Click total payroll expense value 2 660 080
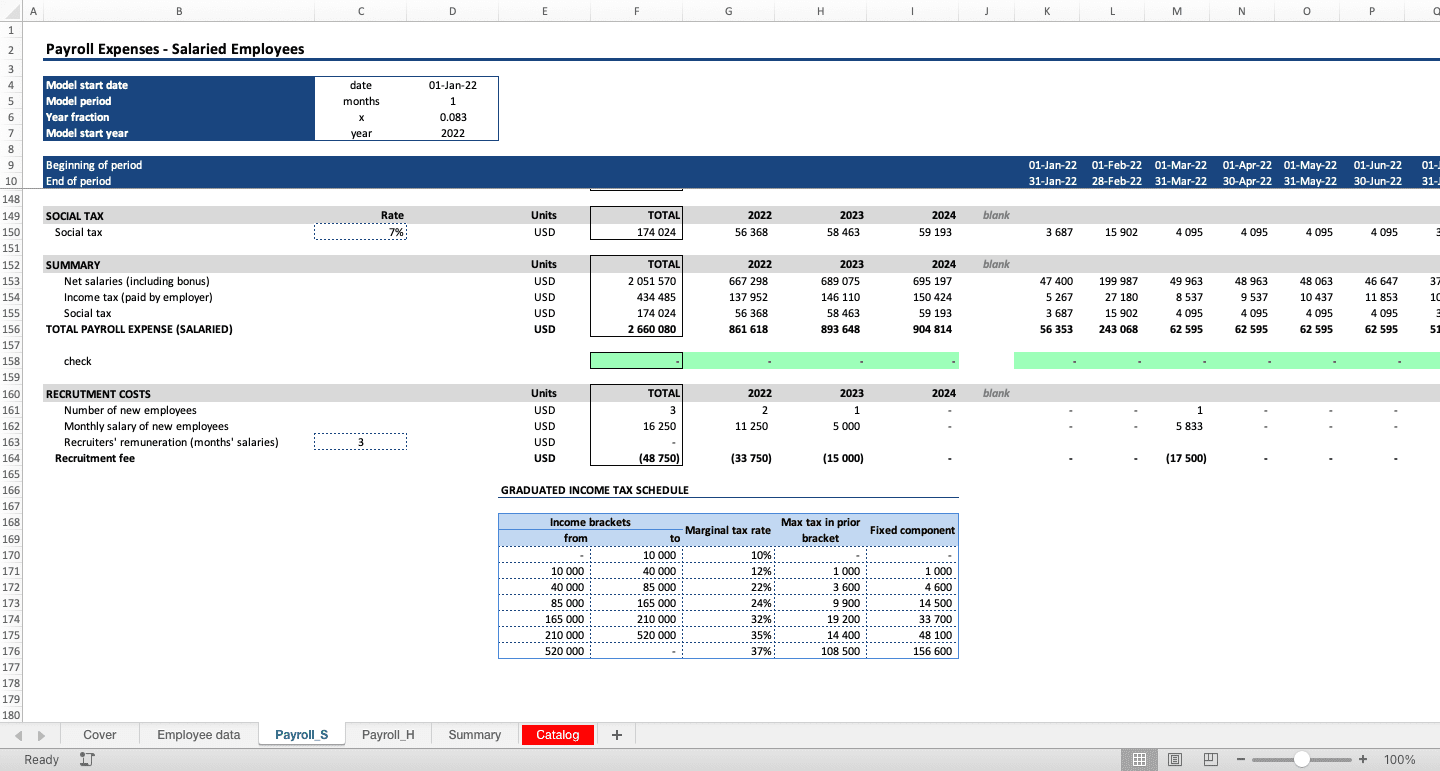 click(636, 329)
